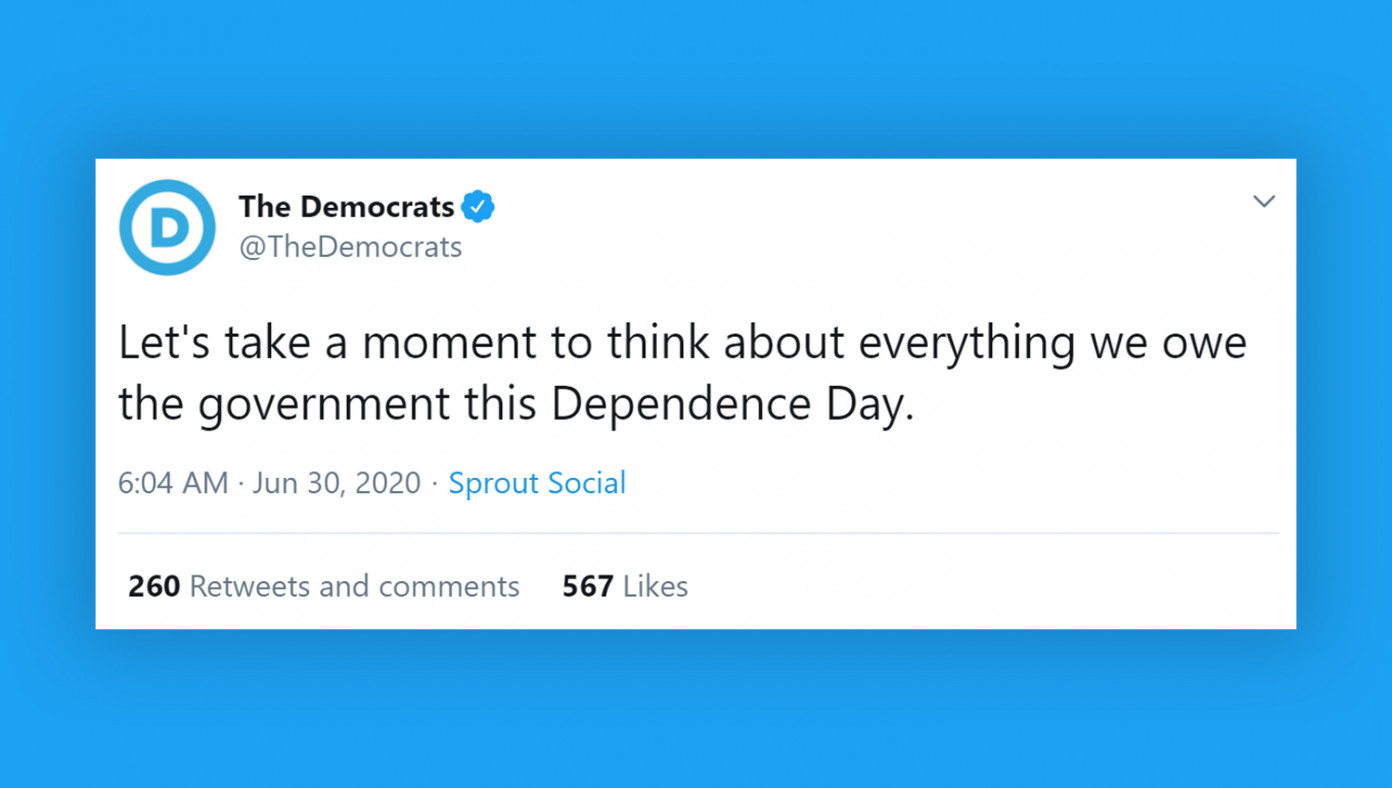View the 567 Likes list
The width and height of the screenshot is (1392, 788).
click(x=625, y=586)
